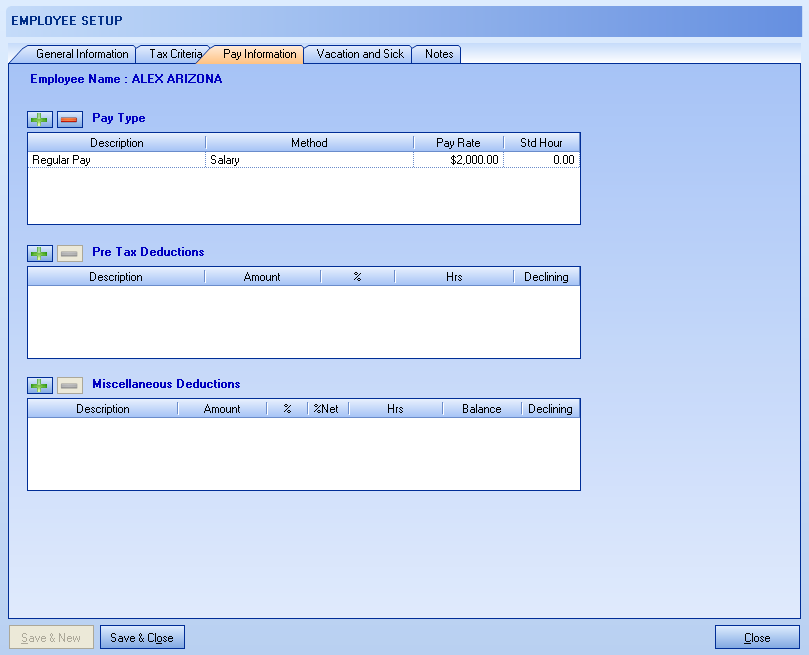
Task: Select the Regular Pay description cell
Action: [x=117, y=160]
